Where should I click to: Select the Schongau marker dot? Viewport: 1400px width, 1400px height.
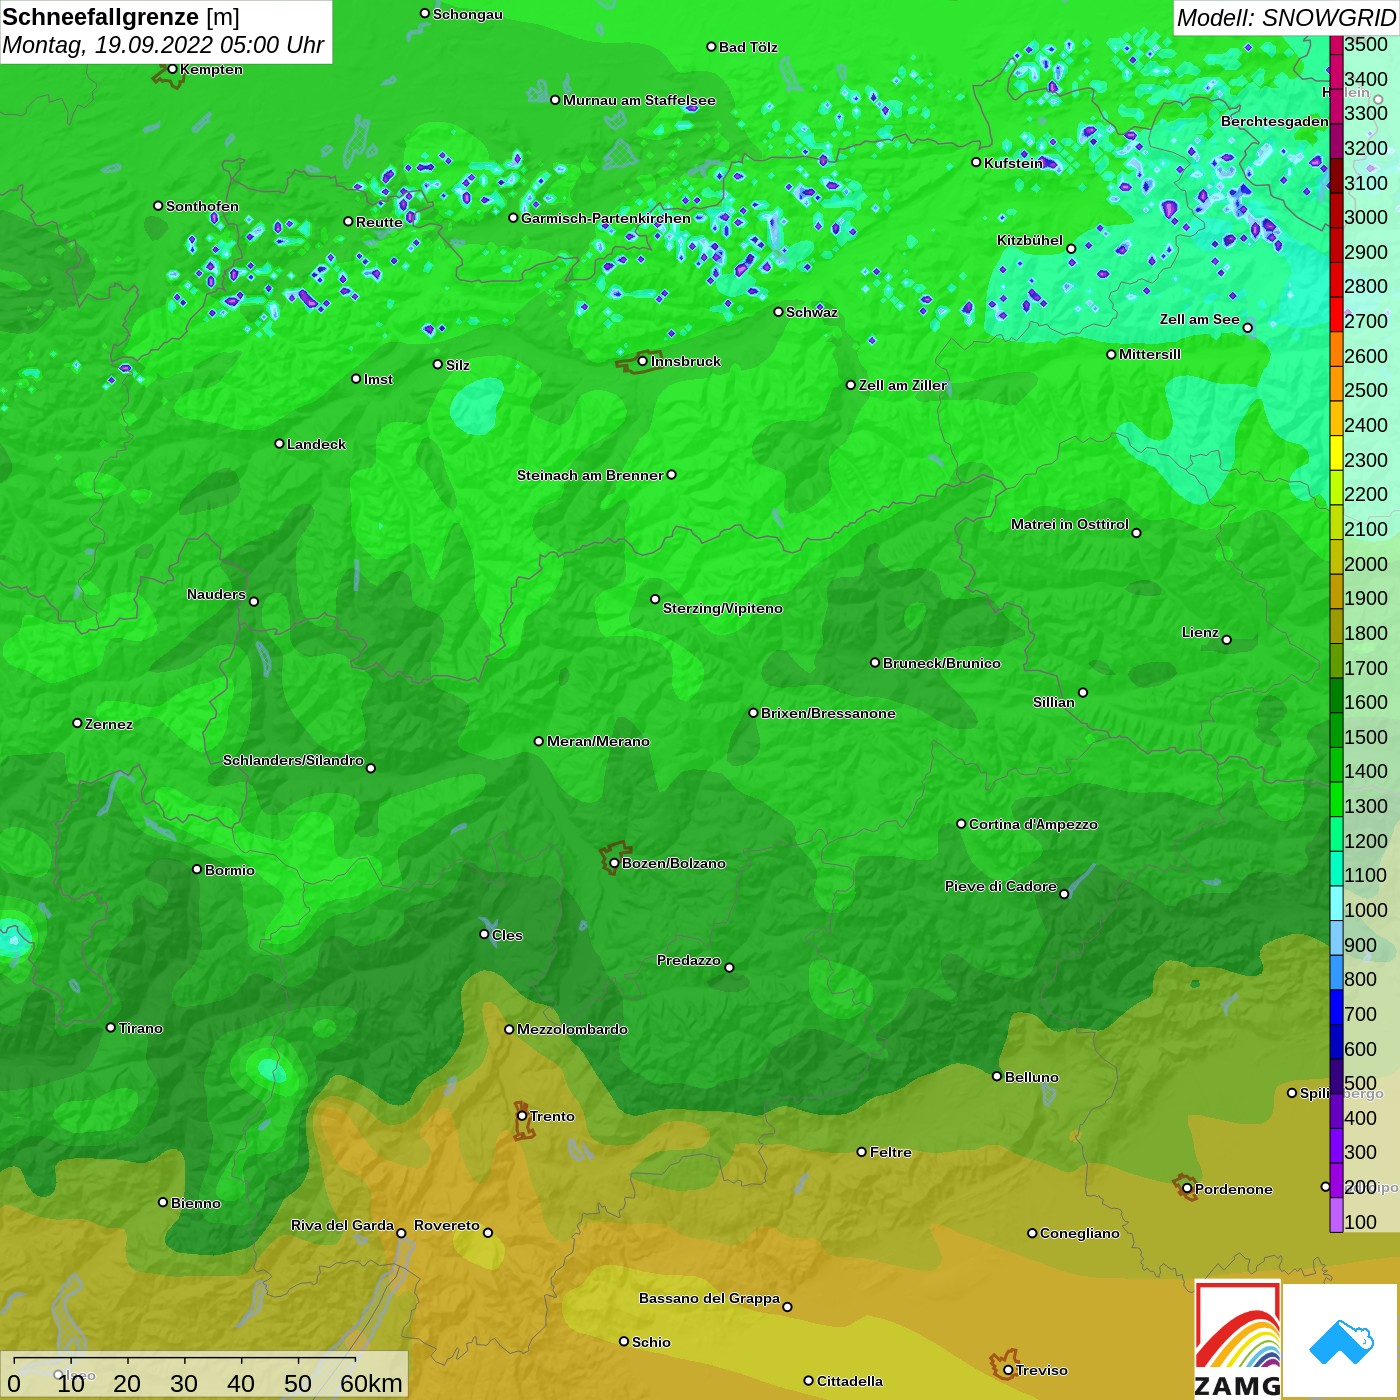point(425,14)
